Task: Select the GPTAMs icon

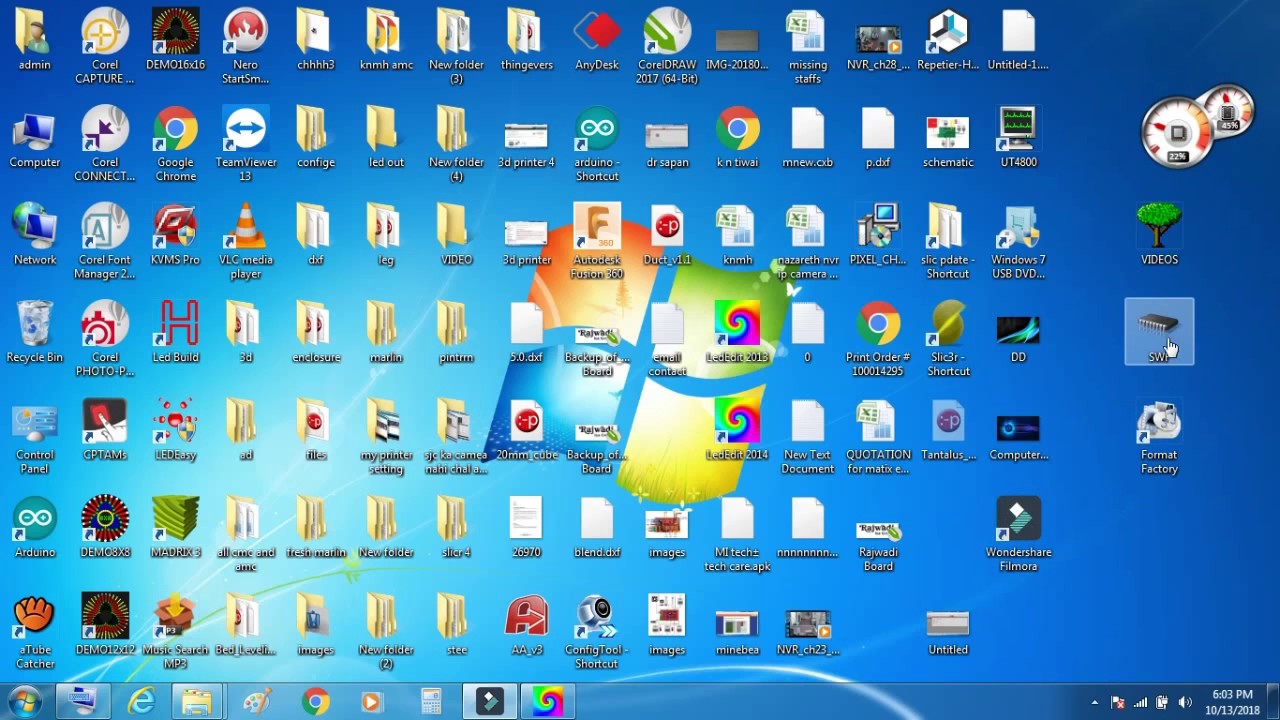Action: point(105,432)
